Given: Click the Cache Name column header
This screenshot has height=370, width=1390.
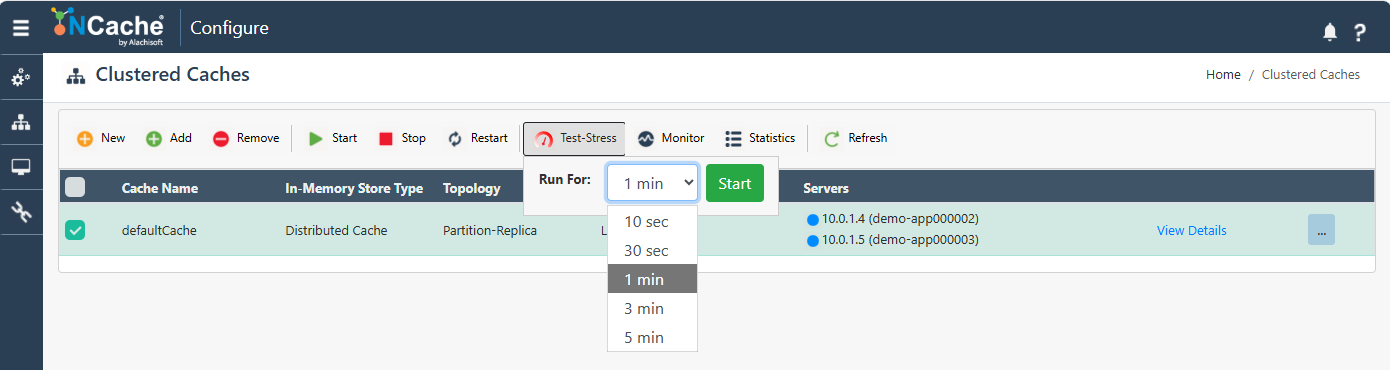Looking at the screenshot, I should coord(160,188).
